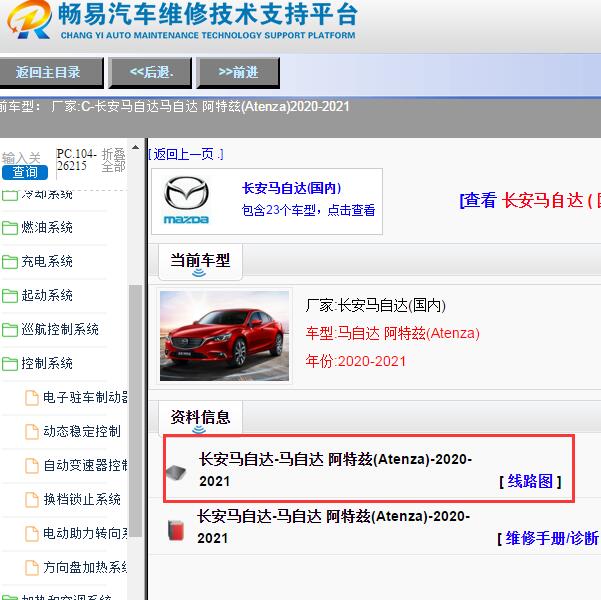Click the 自动变速器控制 document icon
This screenshot has height=600, width=601.
[x=32, y=465]
